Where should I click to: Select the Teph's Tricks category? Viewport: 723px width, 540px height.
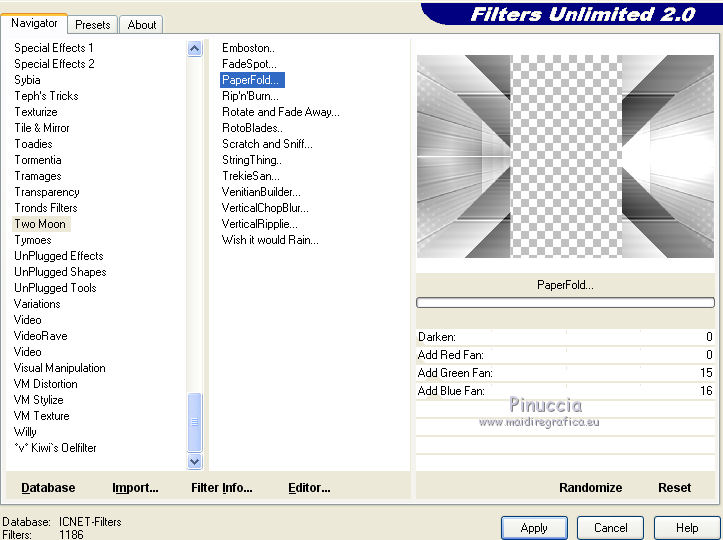(46, 96)
